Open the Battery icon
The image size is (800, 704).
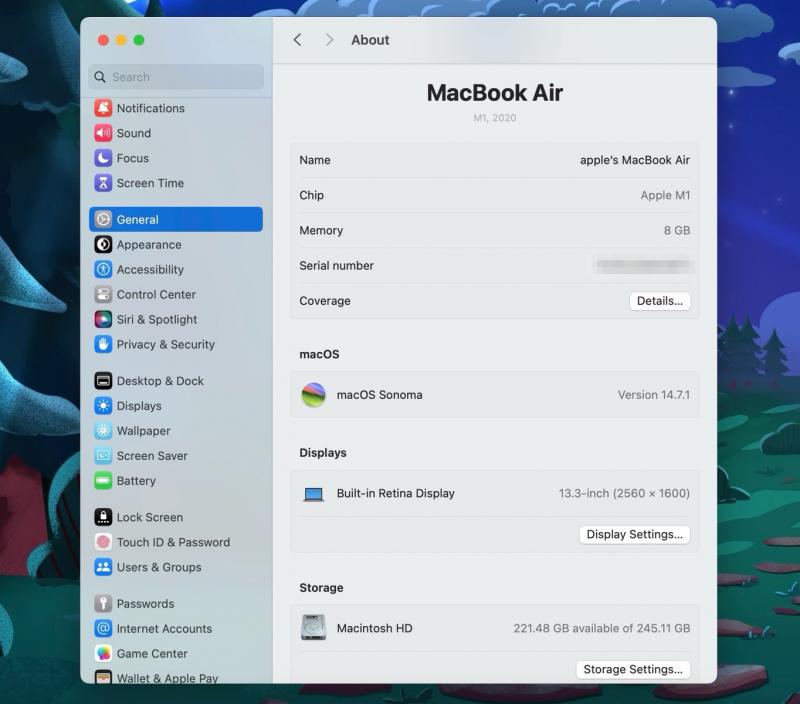[x=103, y=481]
